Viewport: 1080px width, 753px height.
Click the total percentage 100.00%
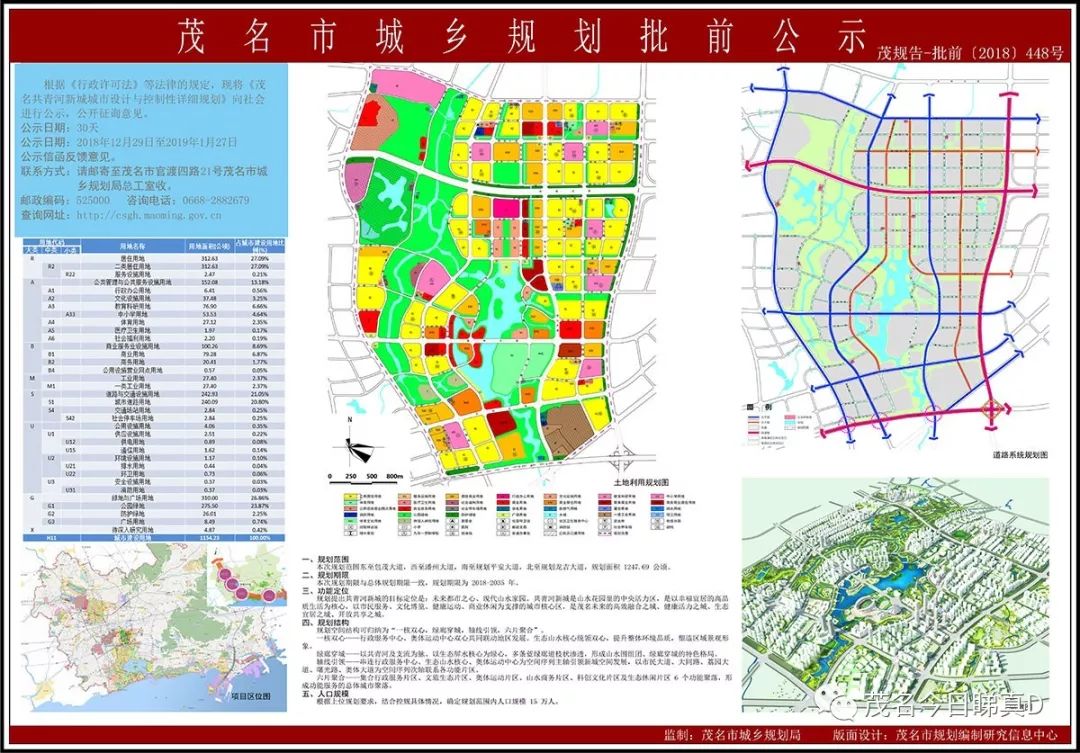coord(260,537)
